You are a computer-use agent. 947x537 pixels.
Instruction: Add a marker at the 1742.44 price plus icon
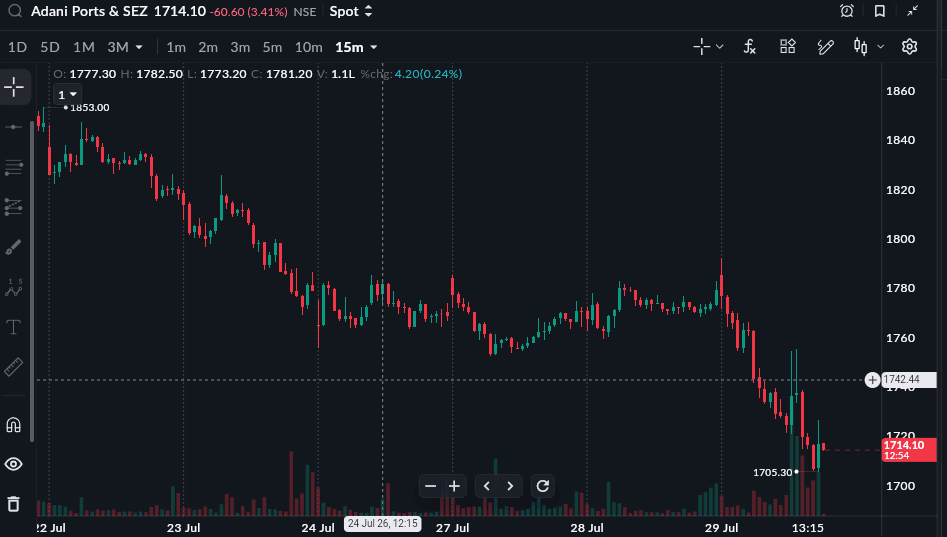click(x=872, y=380)
